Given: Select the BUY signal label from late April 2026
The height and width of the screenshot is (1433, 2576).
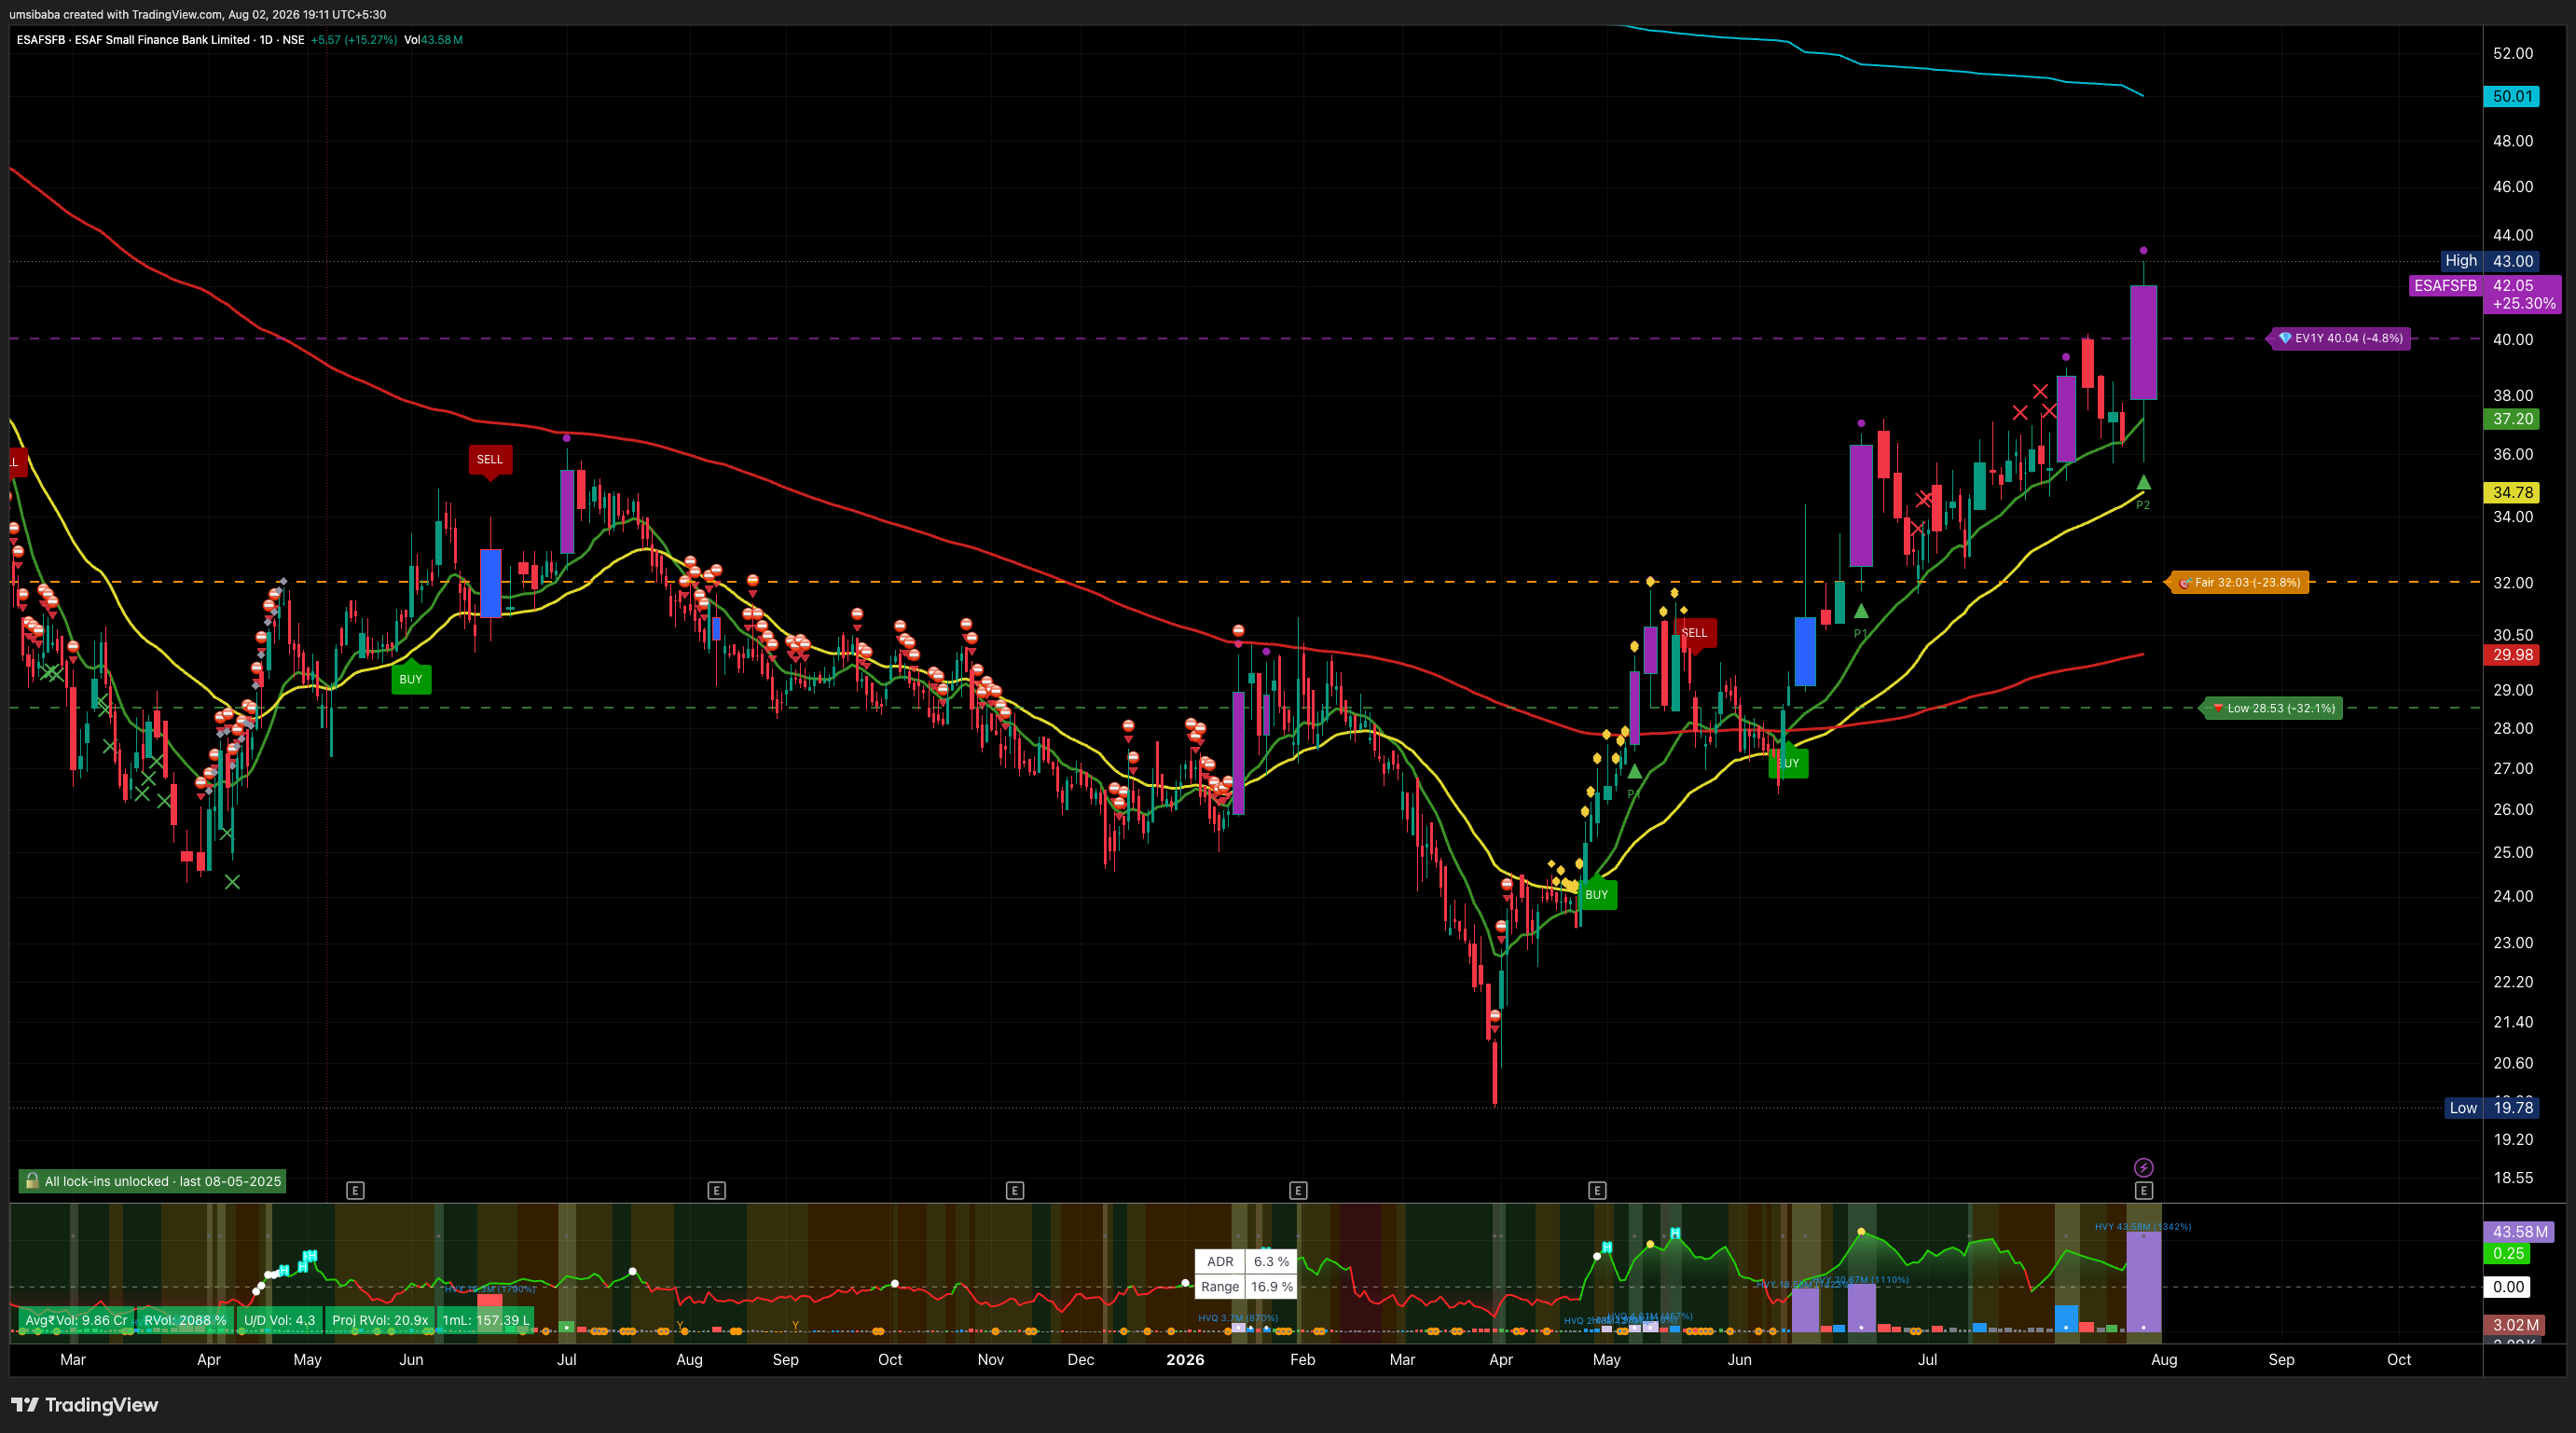Looking at the screenshot, I should click(1597, 894).
